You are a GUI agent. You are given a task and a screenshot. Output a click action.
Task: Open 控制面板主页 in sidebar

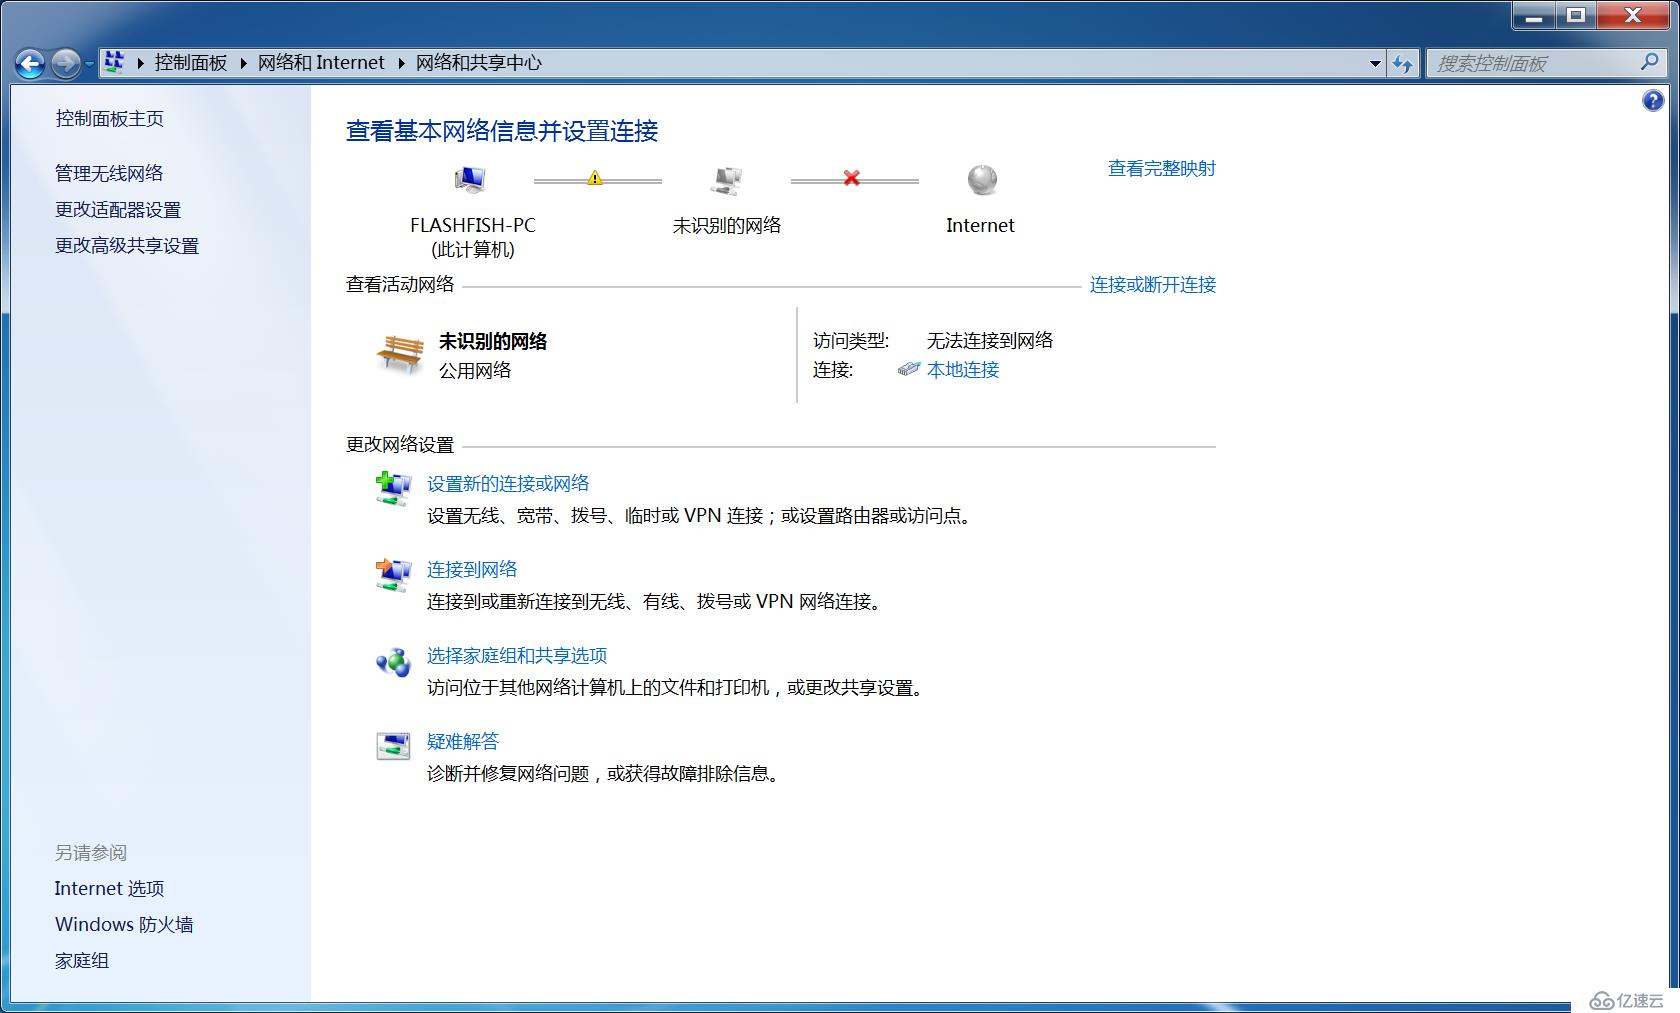110,118
